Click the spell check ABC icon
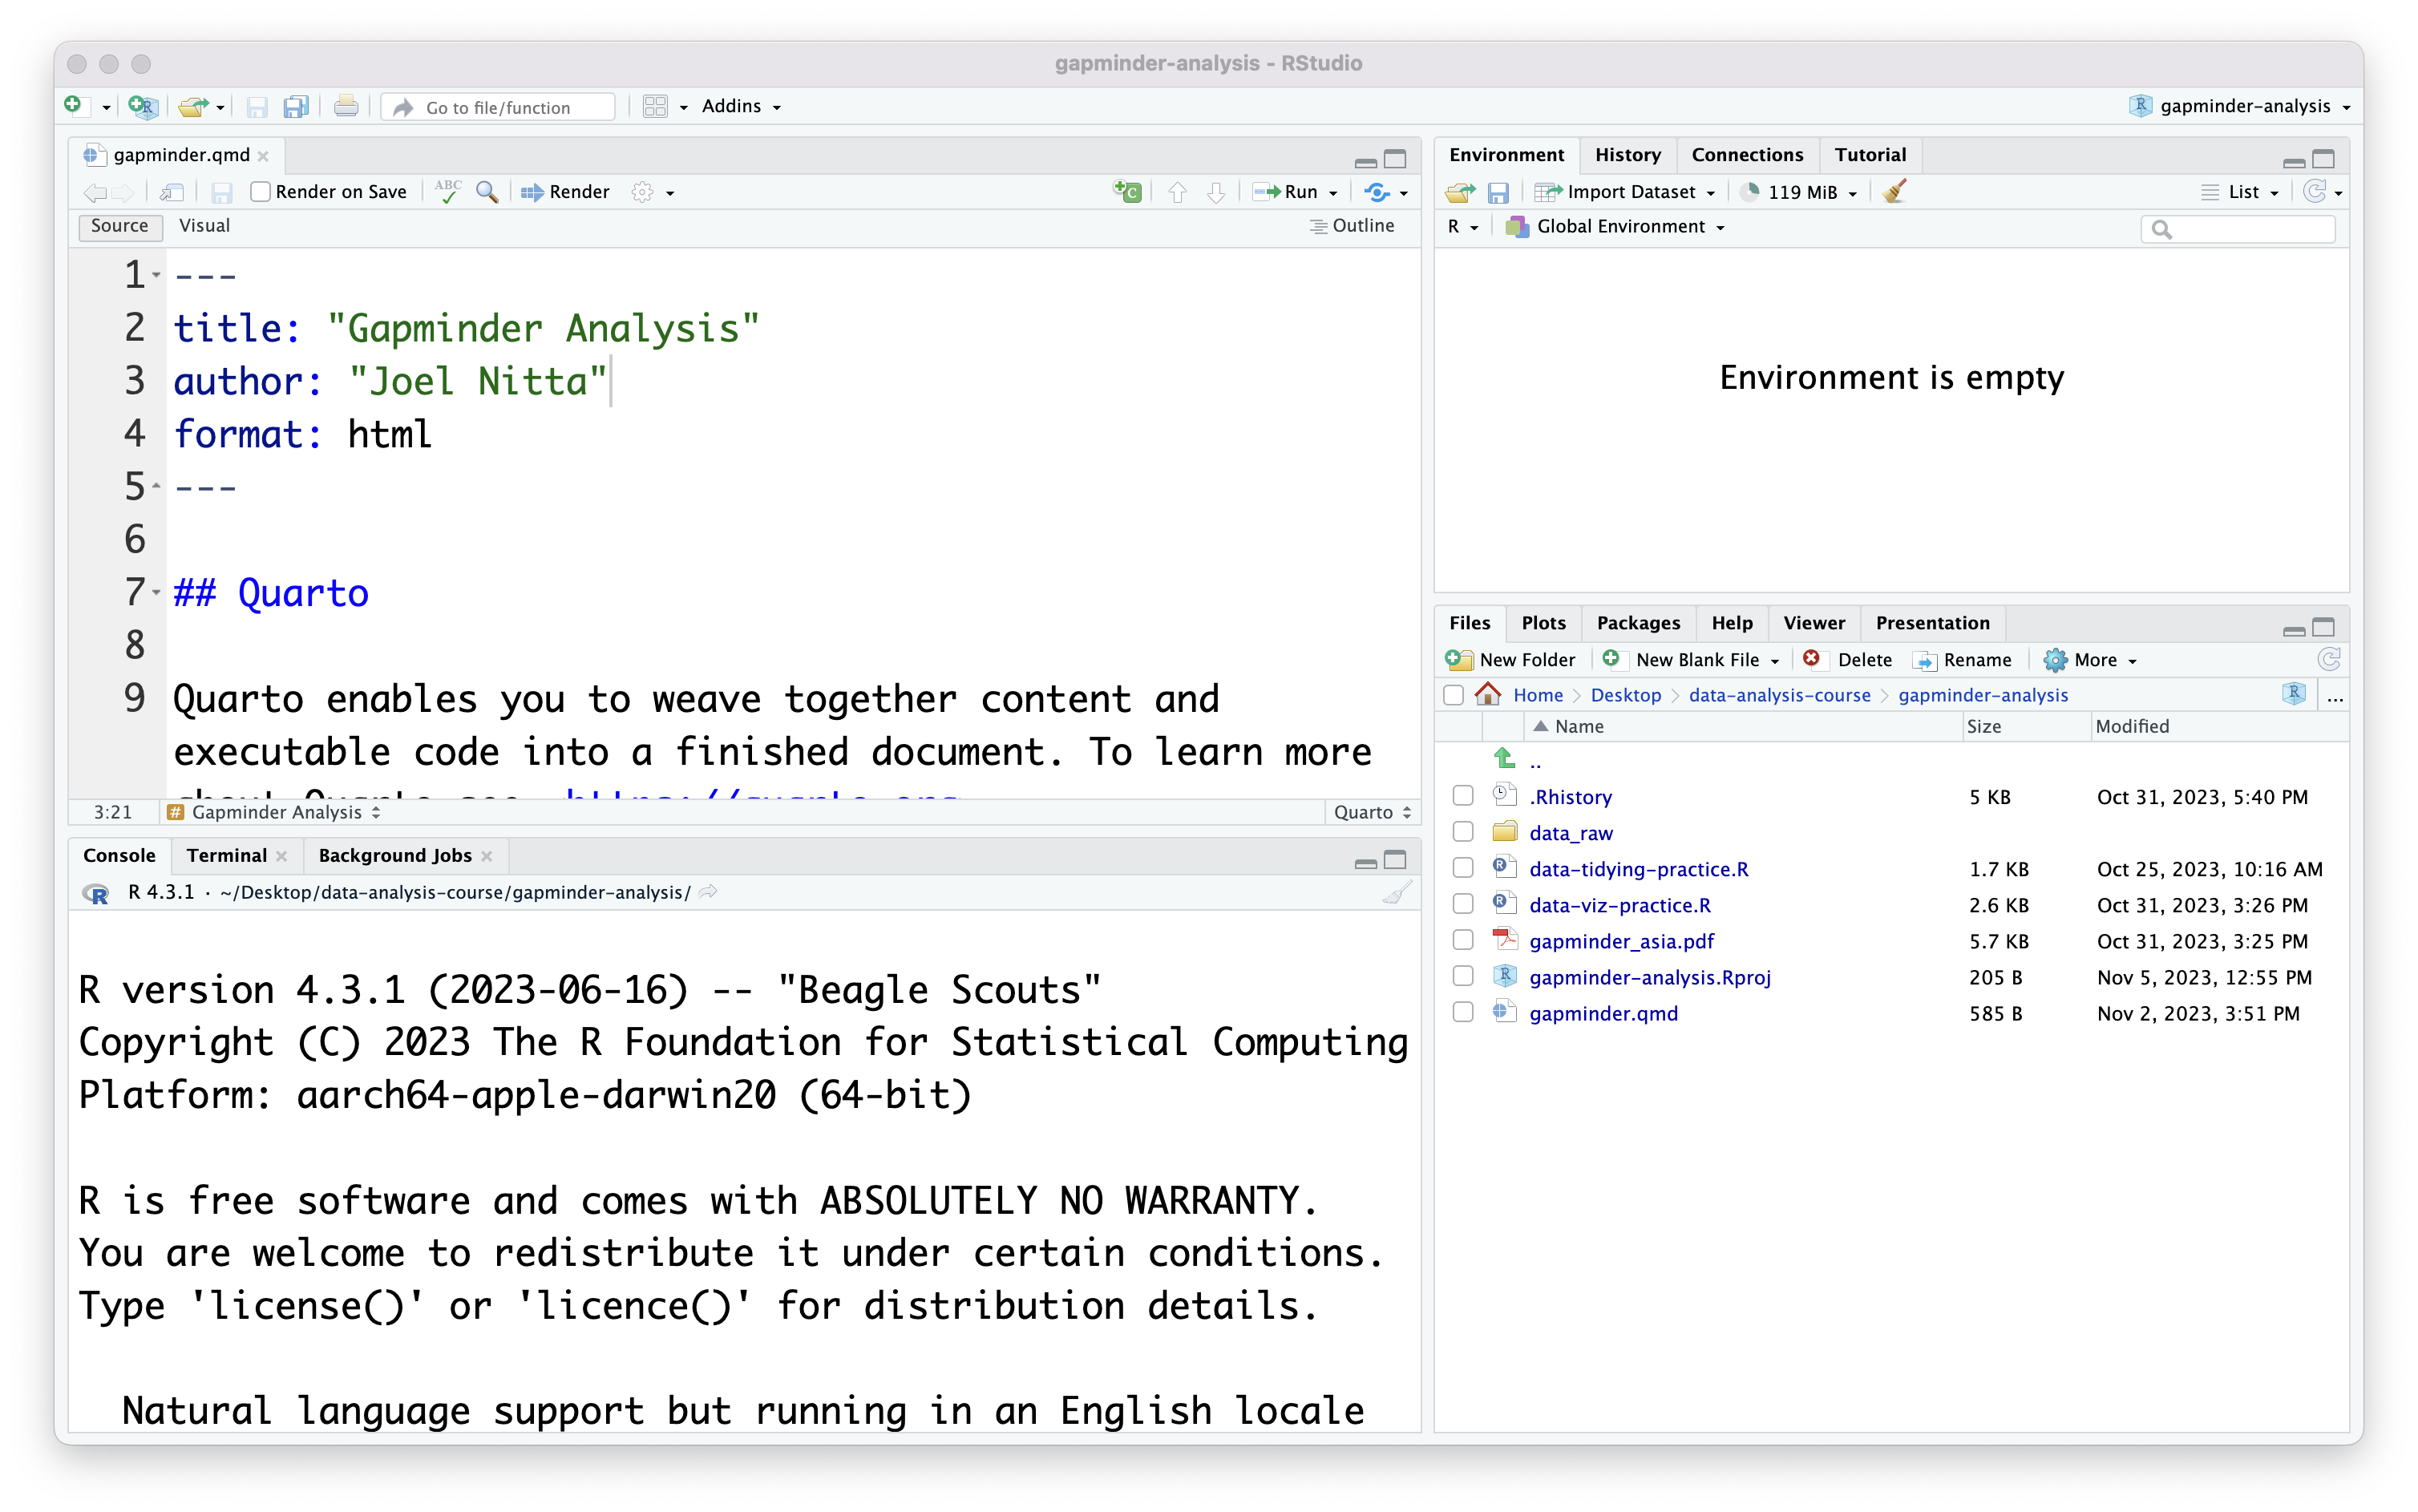Viewport: 2418px width, 1512px height. click(448, 192)
